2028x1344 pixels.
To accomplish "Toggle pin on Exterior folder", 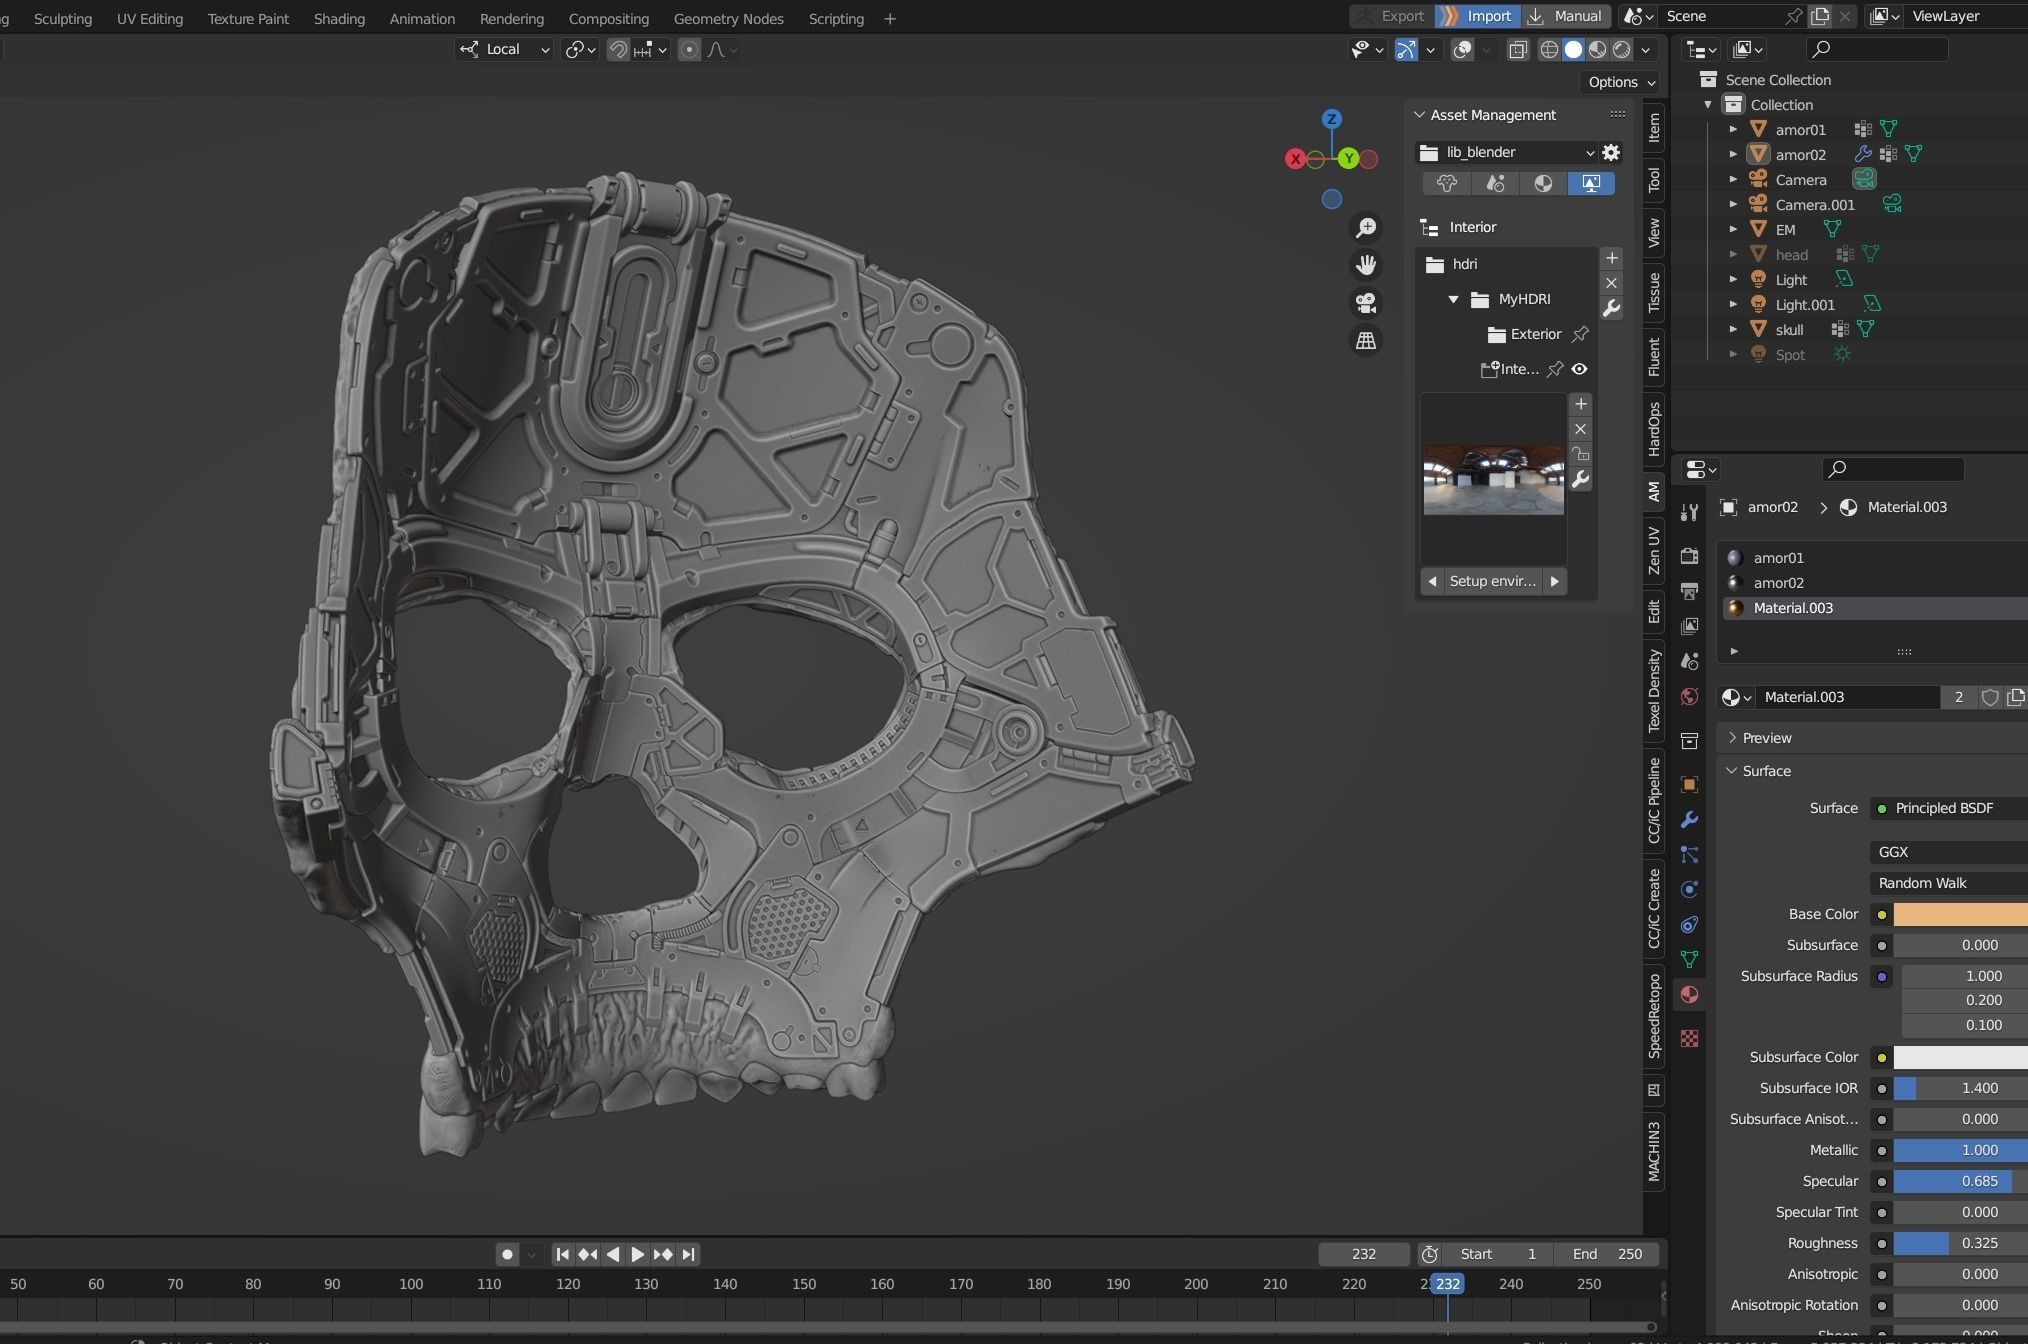I will [1580, 334].
